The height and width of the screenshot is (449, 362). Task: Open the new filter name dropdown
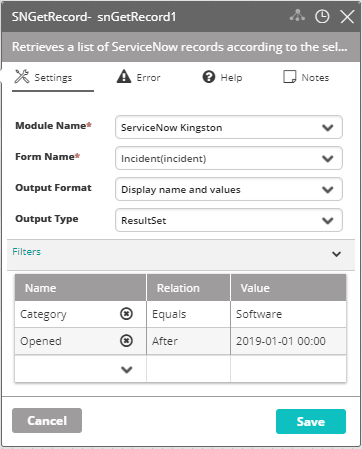[x=127, y=369]
